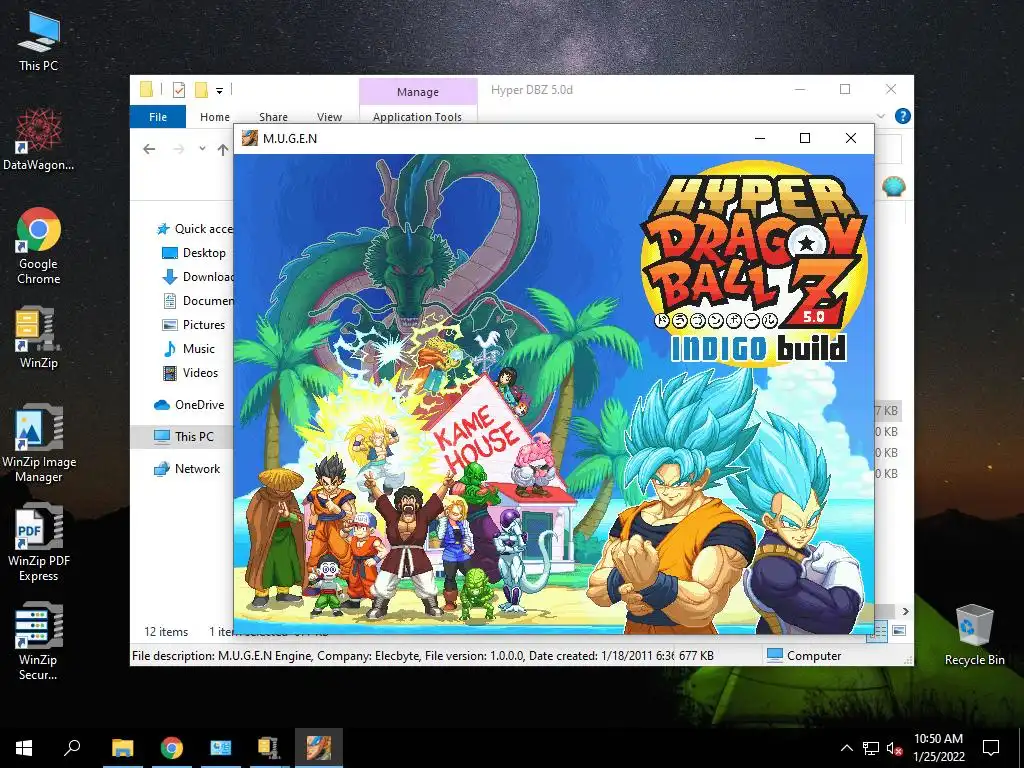Open WinZip PDF Express shortcut
This screenshot has height=768, width=1024.
click(x=39, y=543)
